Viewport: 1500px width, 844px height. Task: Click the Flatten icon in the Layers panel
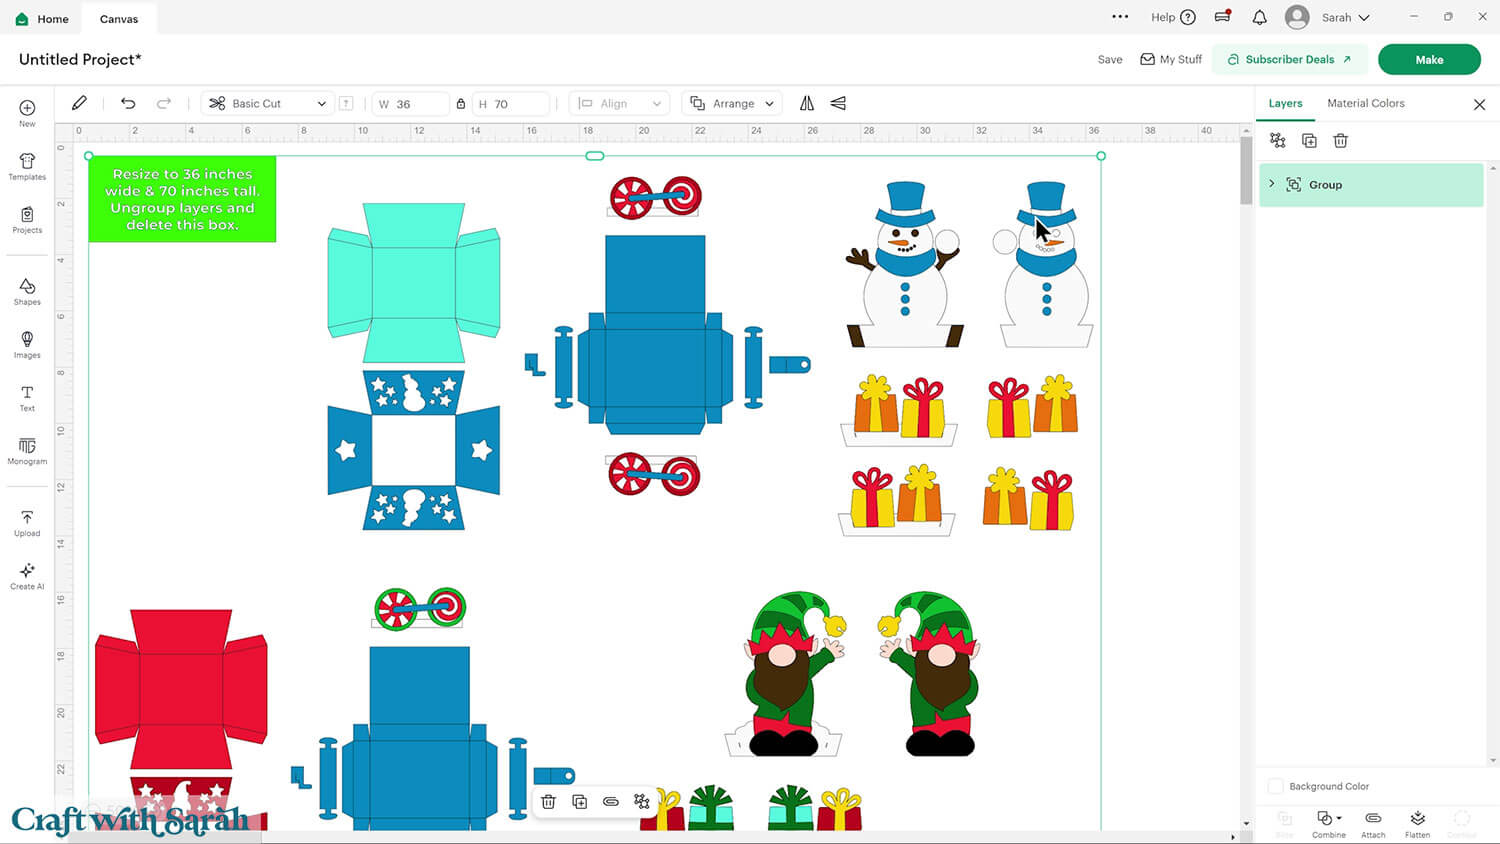(x=1417, y=822)
